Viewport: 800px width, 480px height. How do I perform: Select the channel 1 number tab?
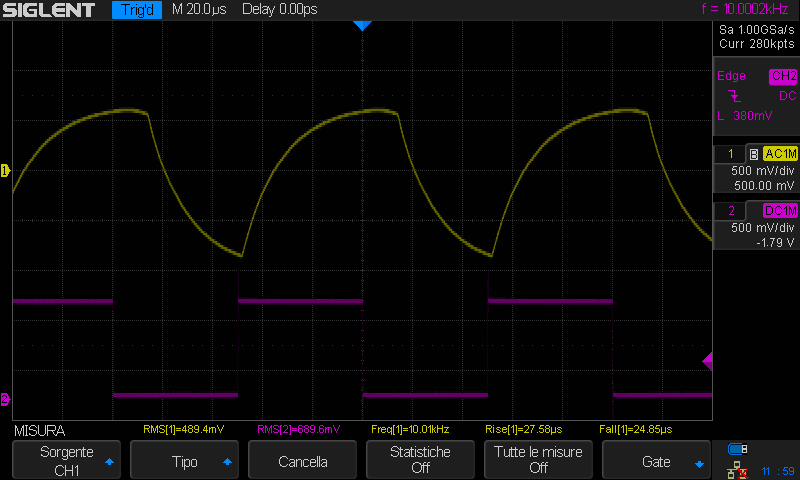tap(731, 154)
